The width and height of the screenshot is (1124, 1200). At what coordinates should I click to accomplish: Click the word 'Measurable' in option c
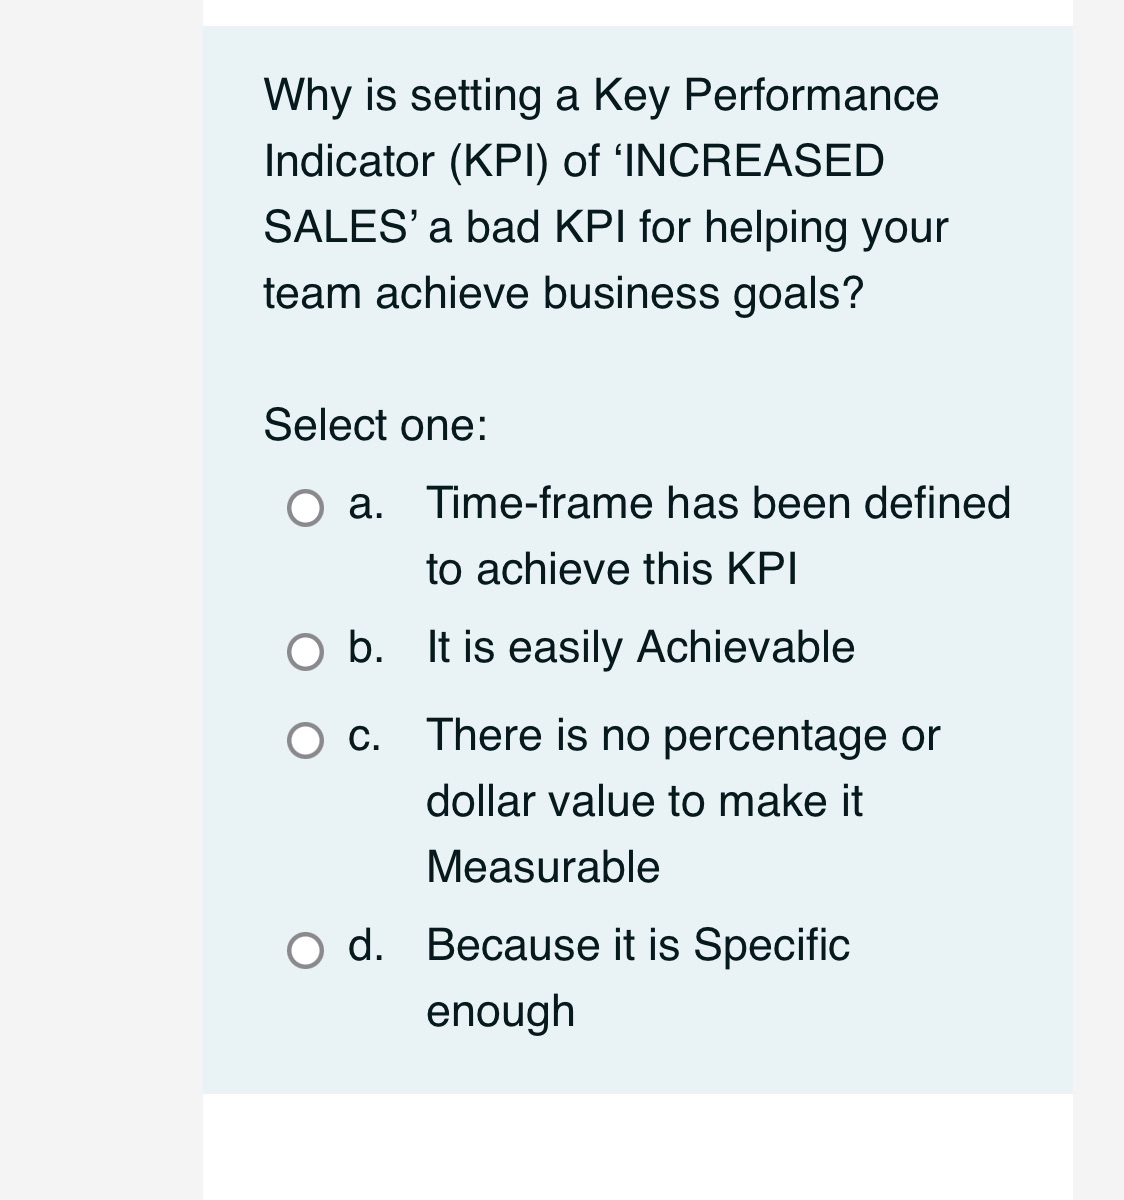[544, 867]
